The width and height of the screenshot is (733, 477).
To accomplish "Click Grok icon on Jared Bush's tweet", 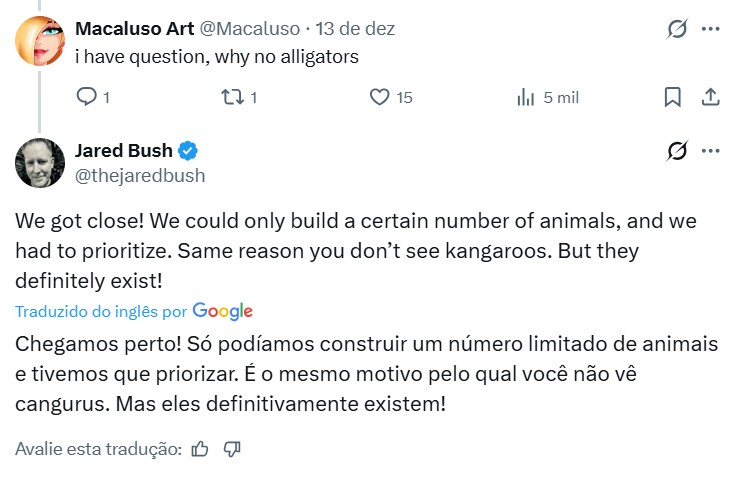I will (x=677, y=151).
